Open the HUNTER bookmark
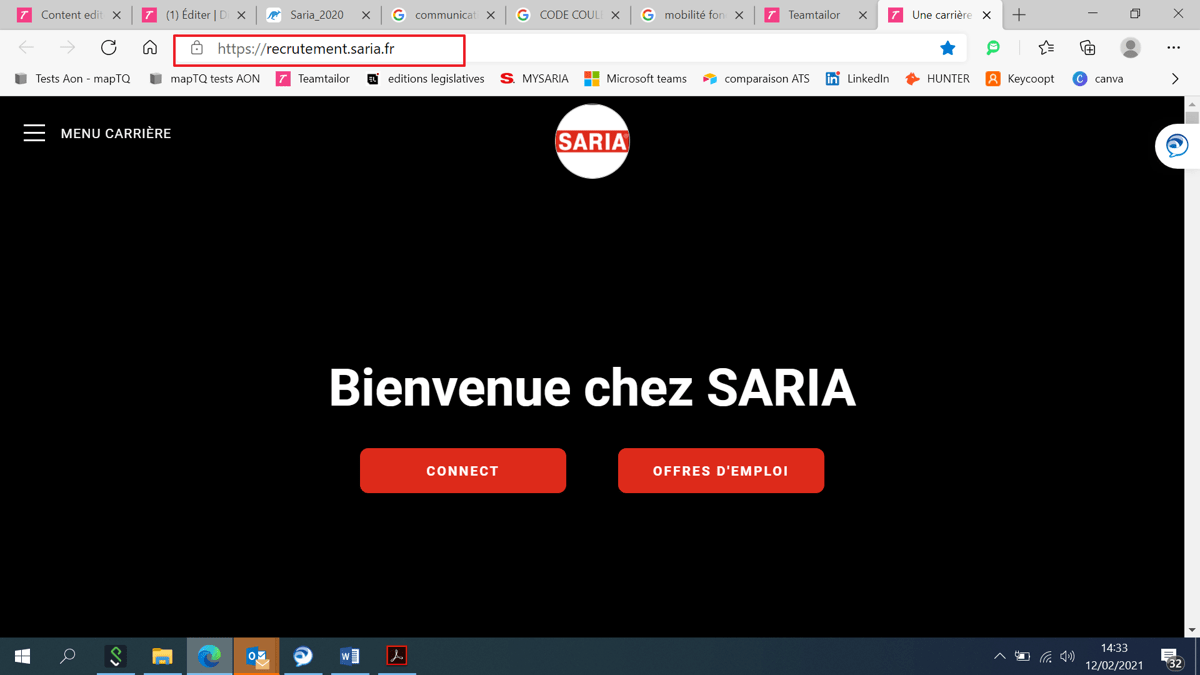The image size is (1200, 675). [x=937, y=79]
